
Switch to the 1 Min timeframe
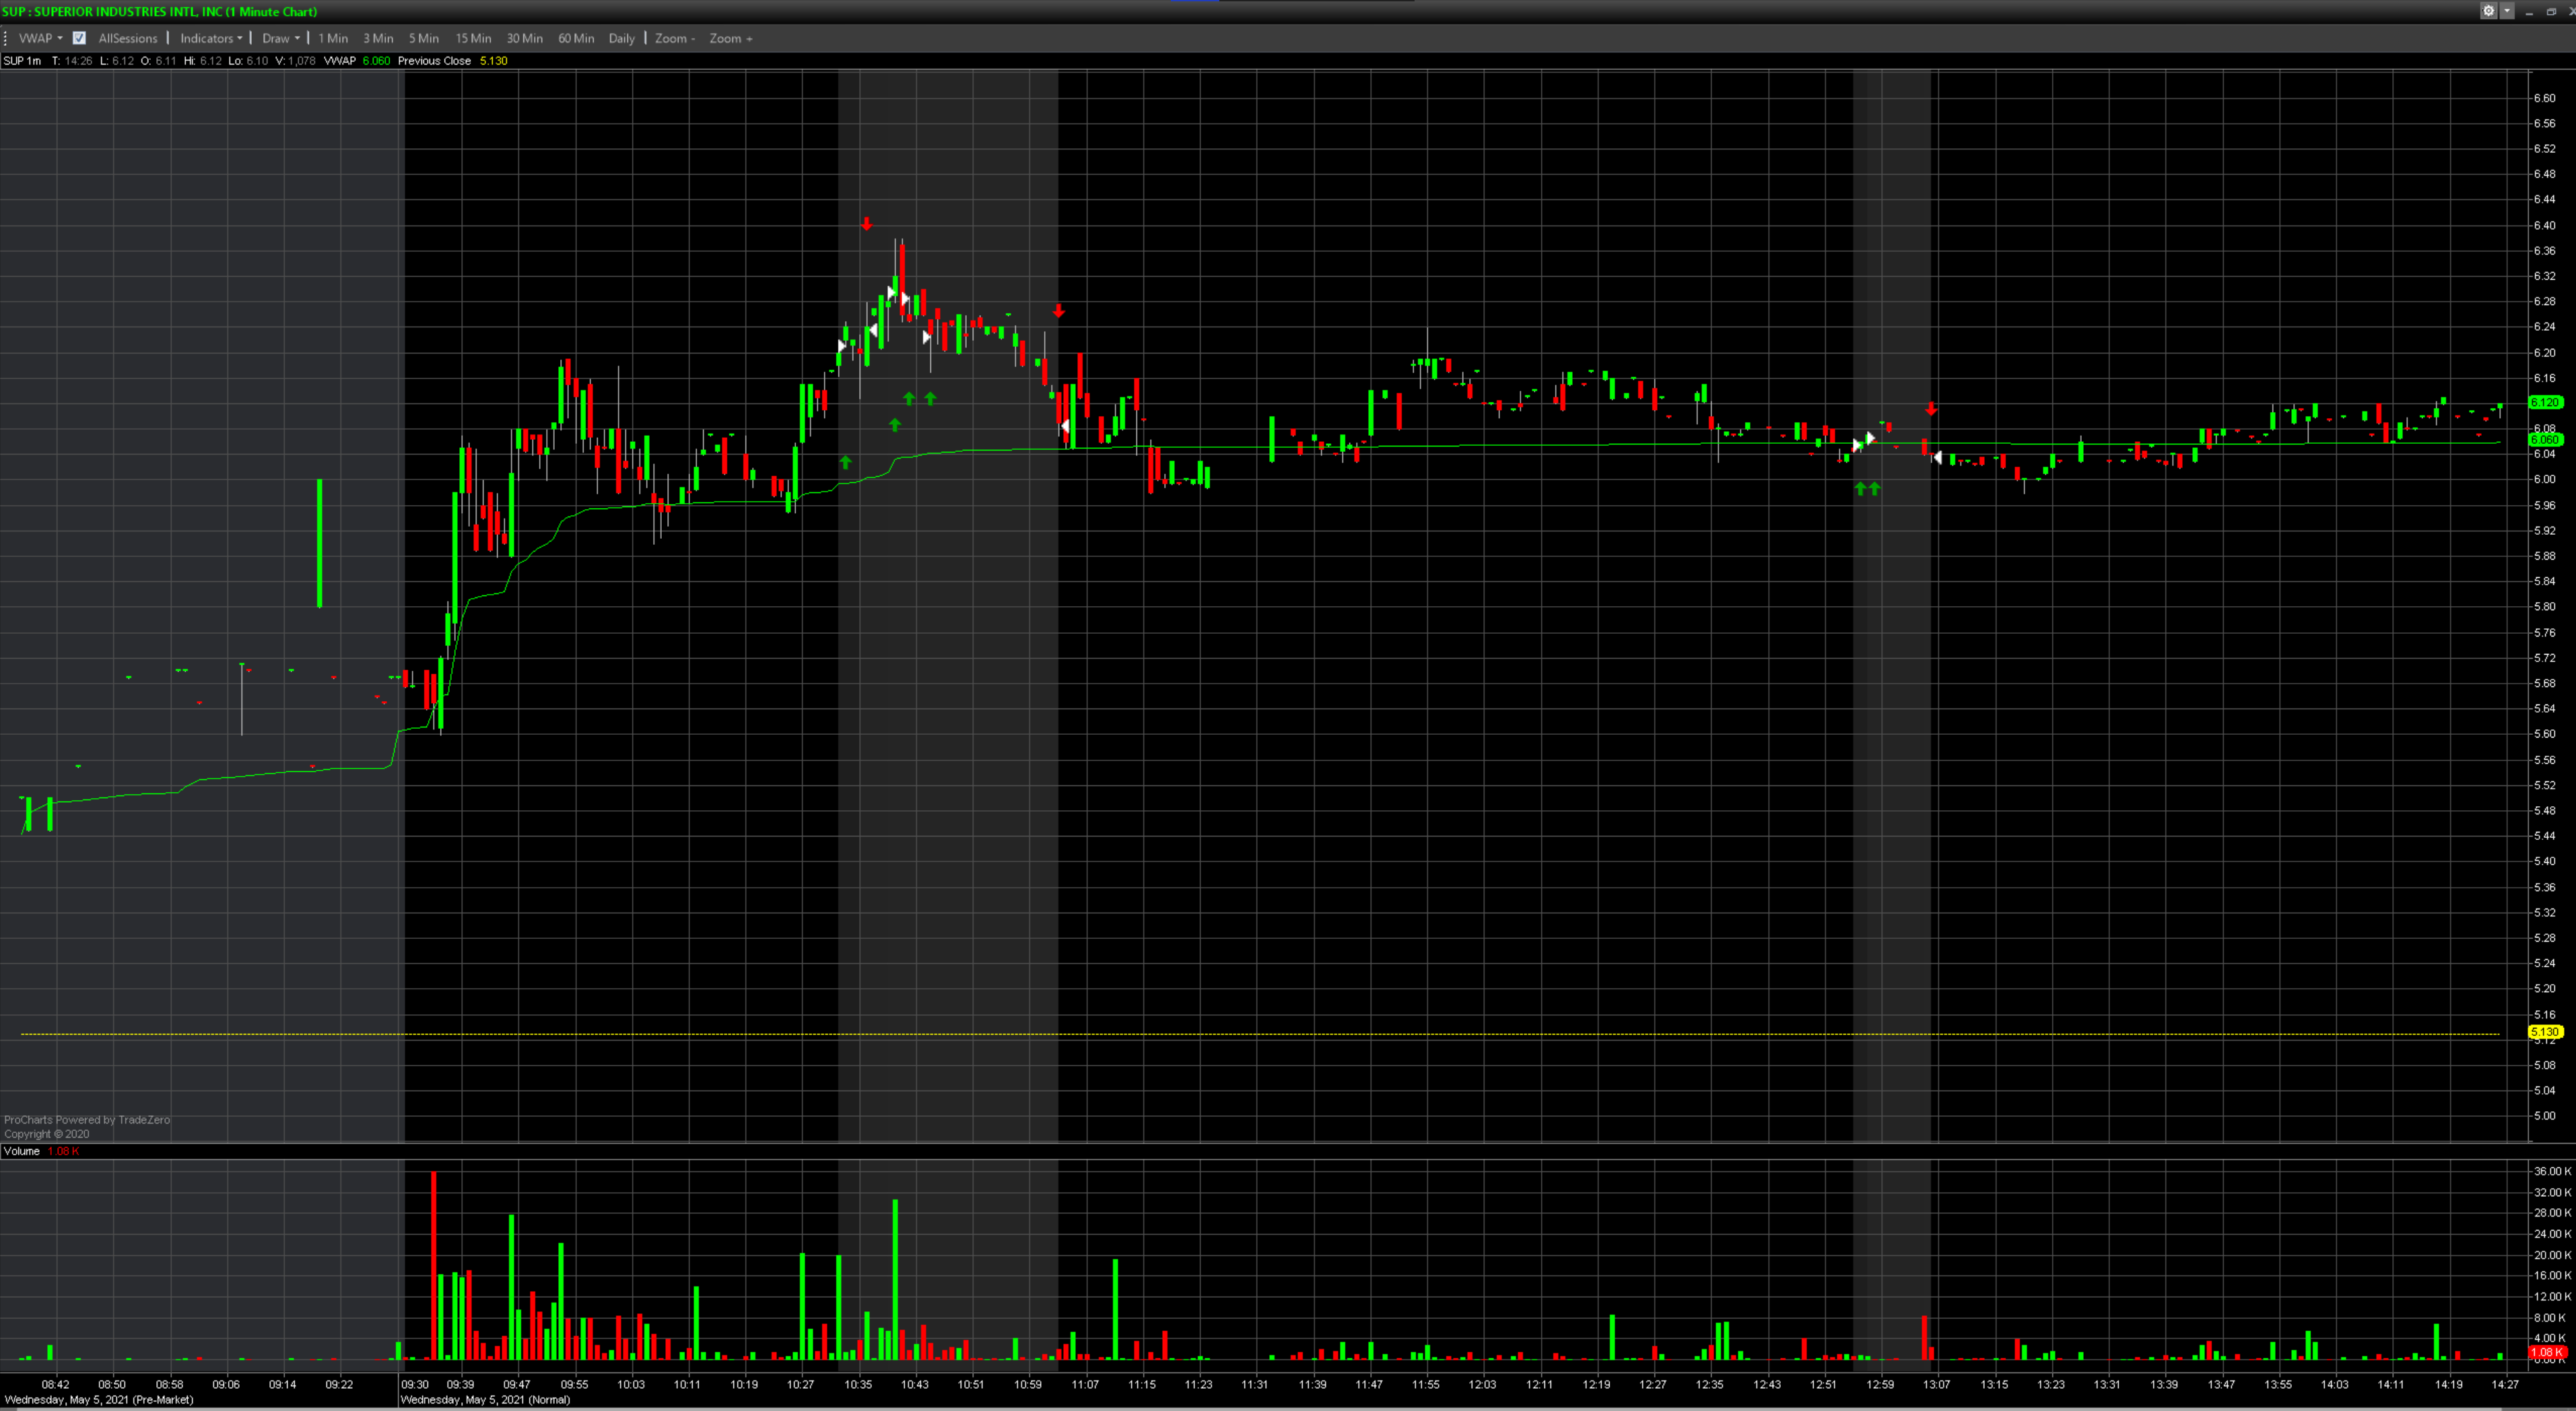pos(333,38)
